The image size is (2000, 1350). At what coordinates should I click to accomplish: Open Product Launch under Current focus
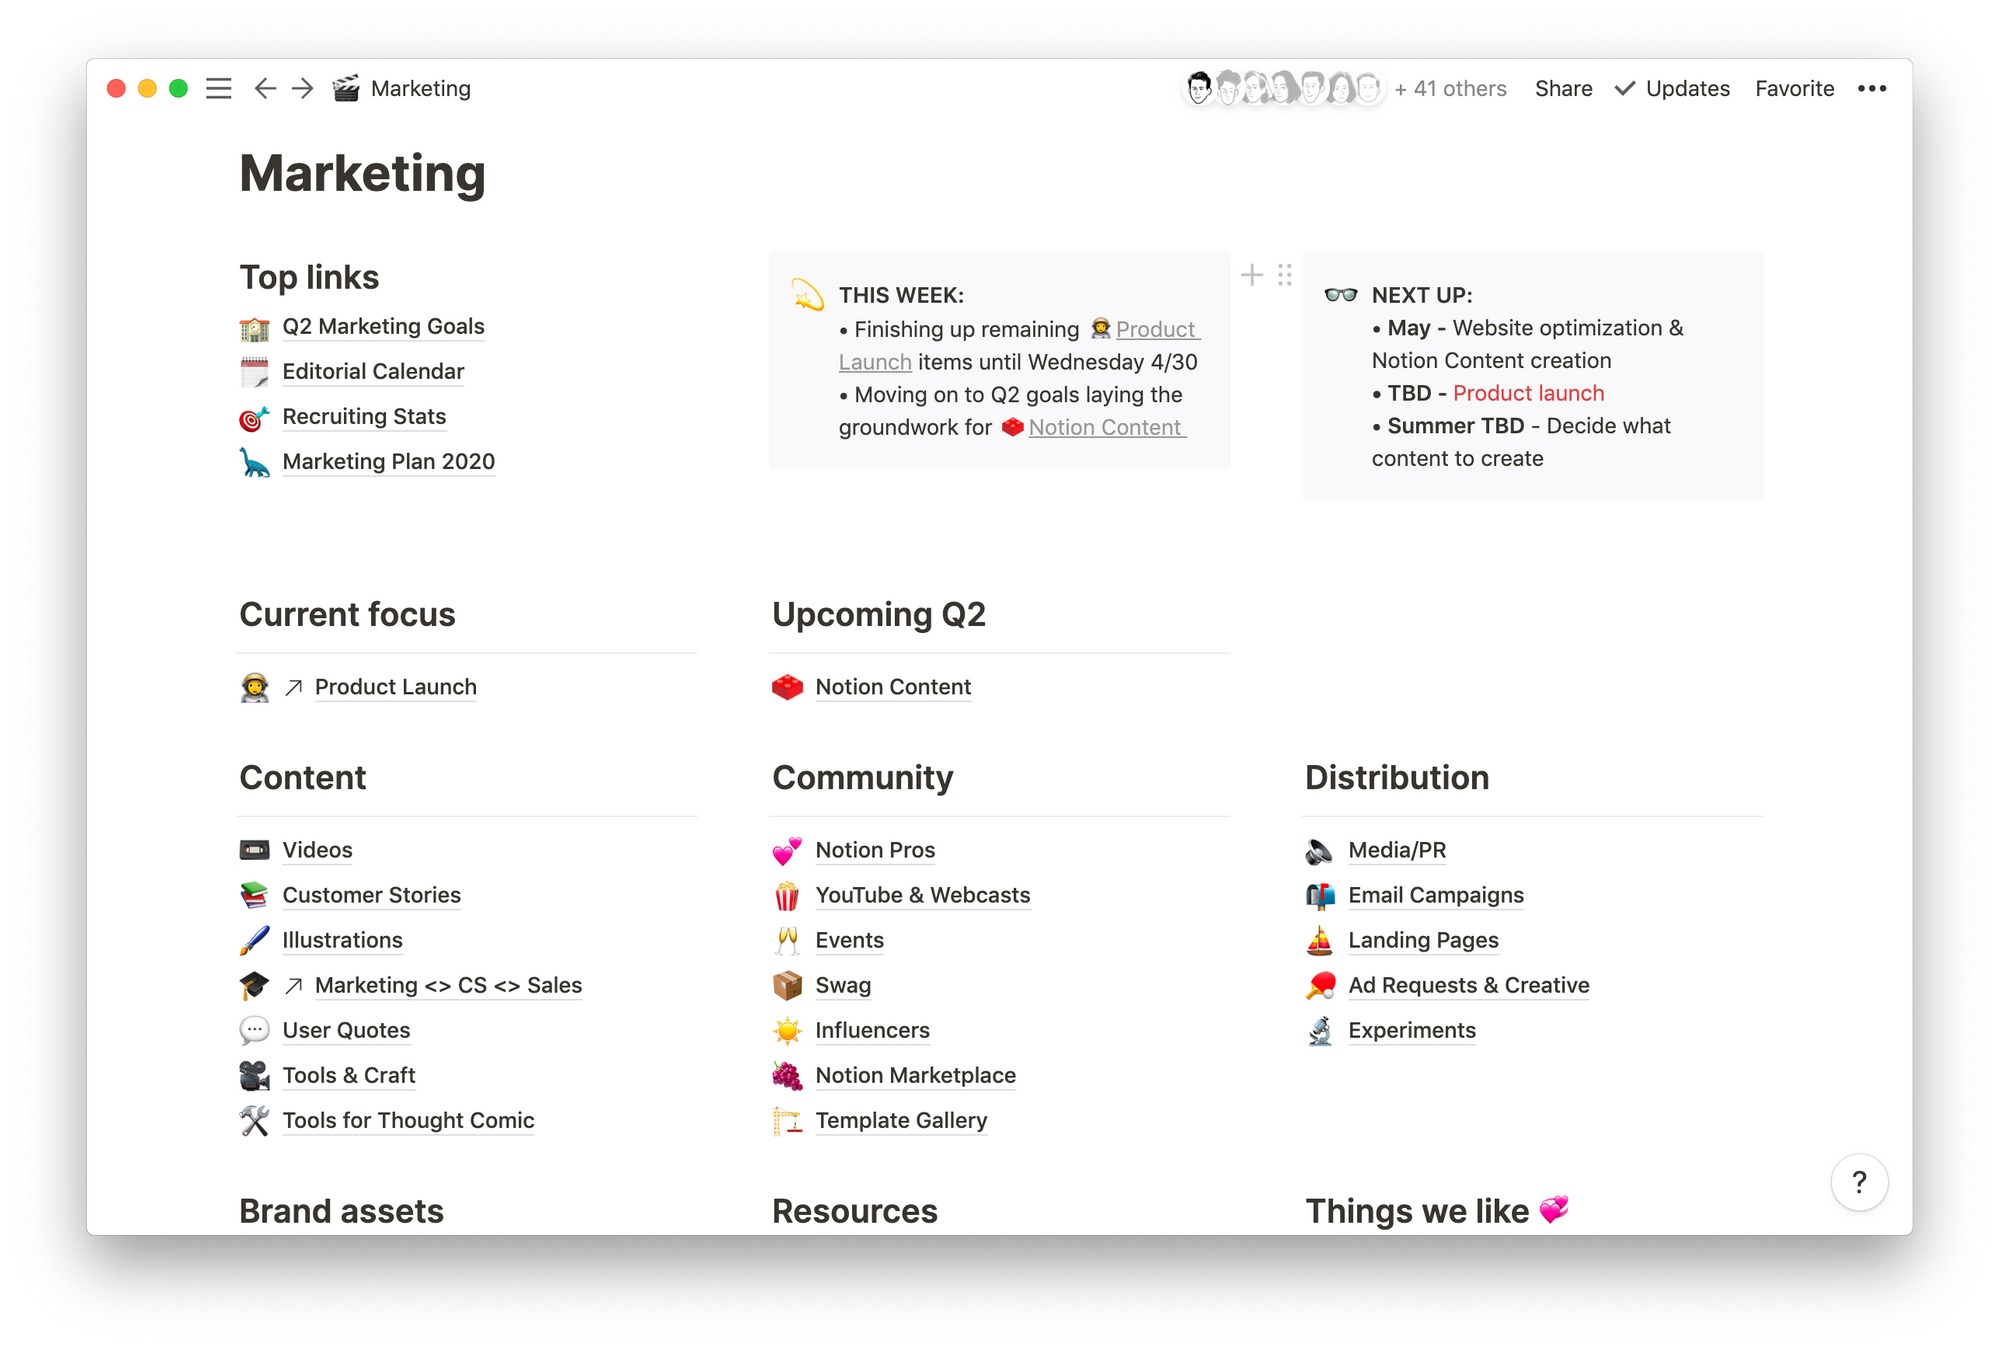395,687
